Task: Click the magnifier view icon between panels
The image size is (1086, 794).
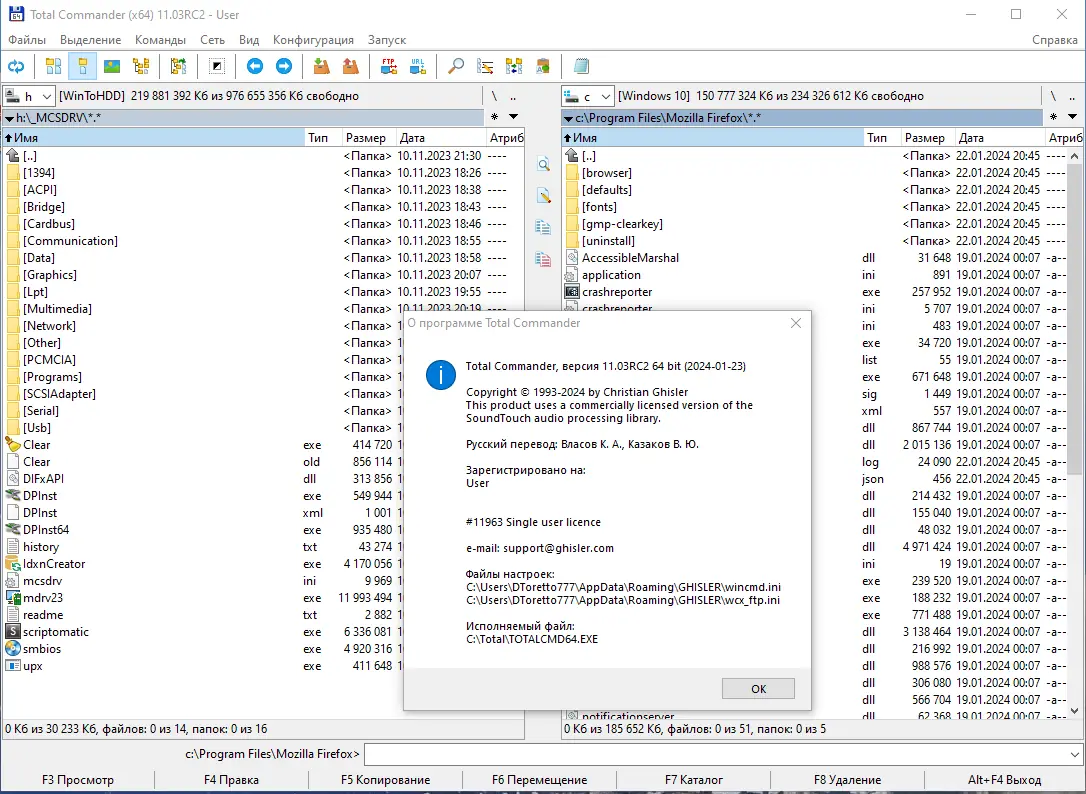Action: coord(543,164)
